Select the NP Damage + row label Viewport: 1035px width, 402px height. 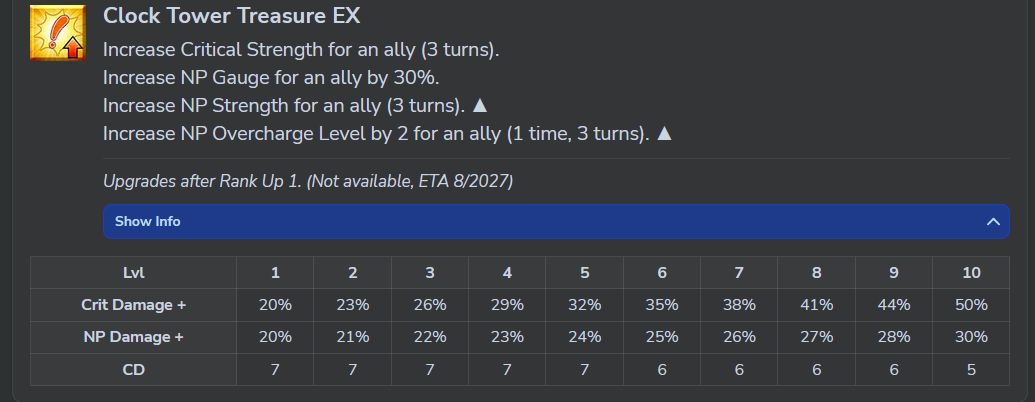point(133,337)
